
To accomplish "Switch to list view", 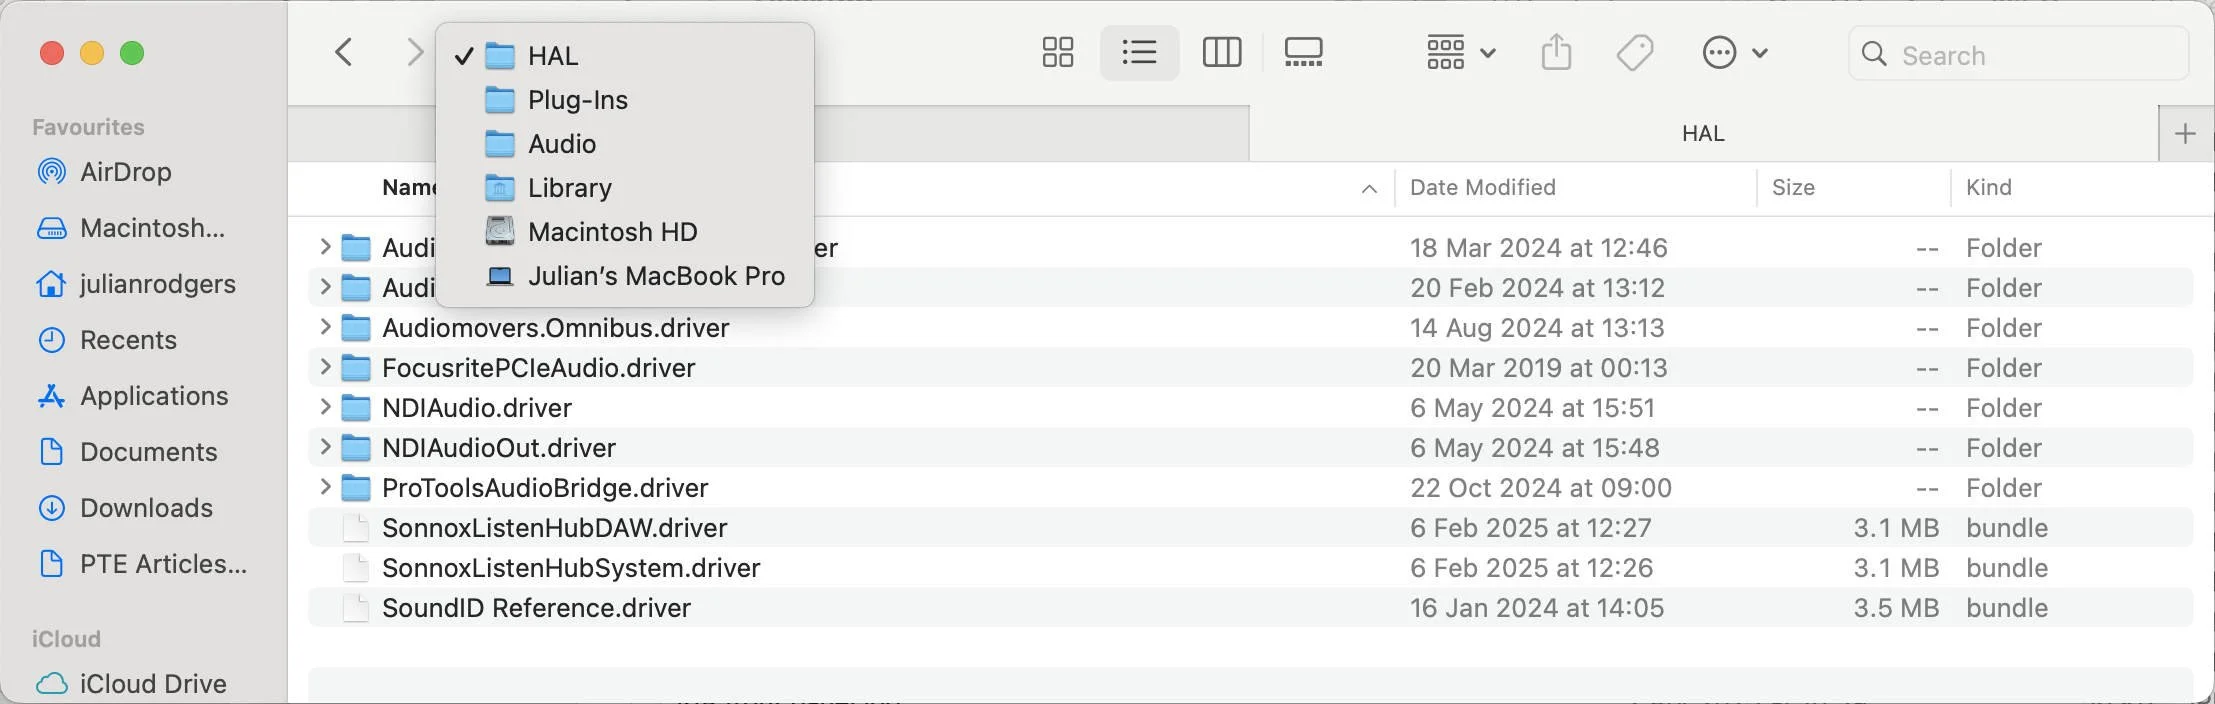I will pyautogui.click(x=1139, y=52).
